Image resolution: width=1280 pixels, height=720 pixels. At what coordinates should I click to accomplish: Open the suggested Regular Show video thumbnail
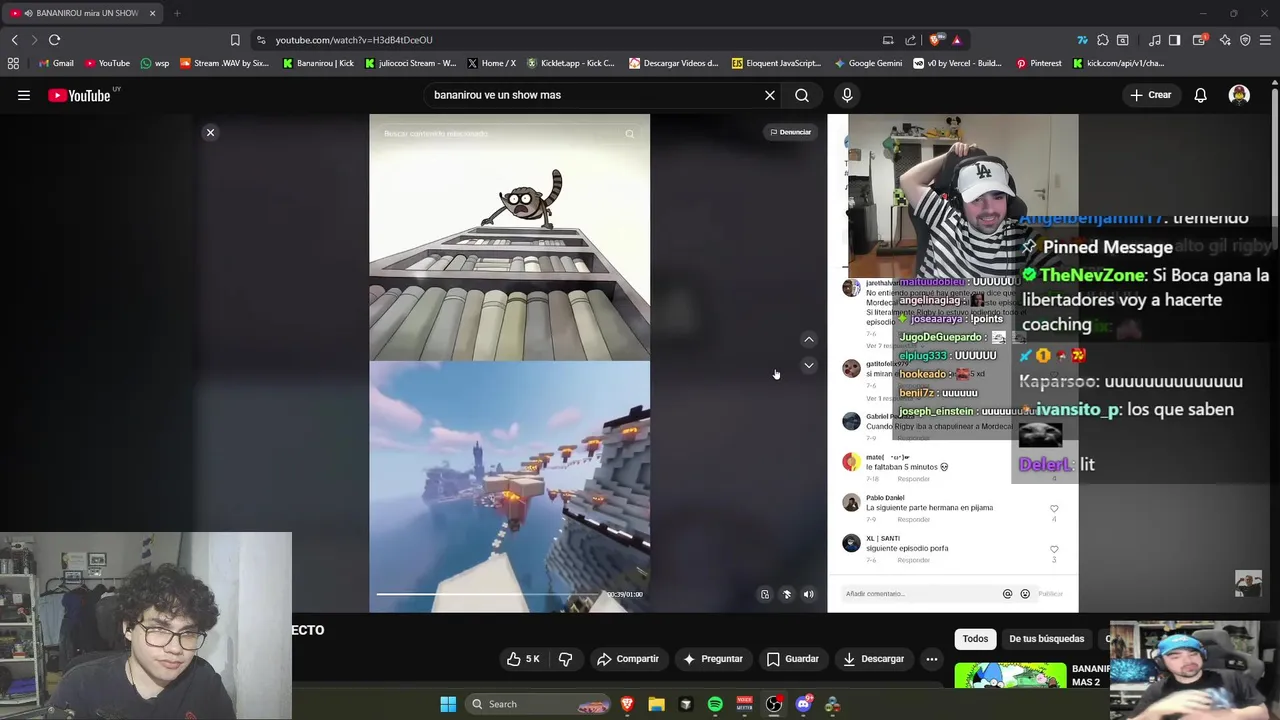click(1010, 676)
